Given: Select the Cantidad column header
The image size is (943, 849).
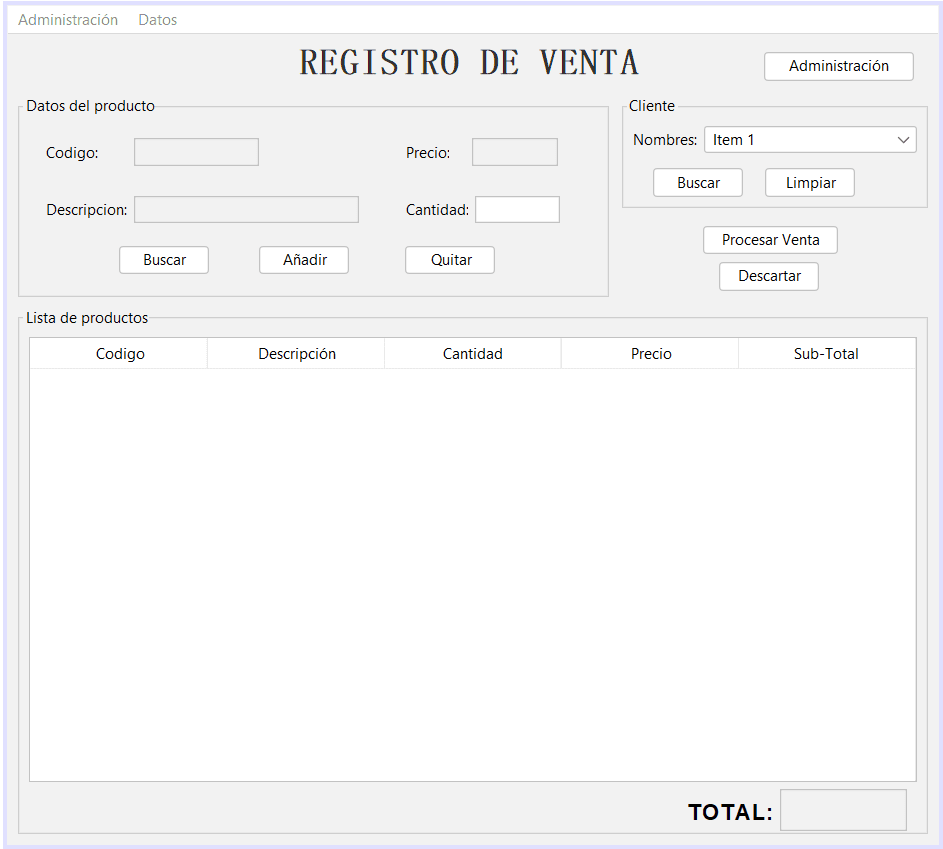Looking at the screenshot, I should [473, 354].
